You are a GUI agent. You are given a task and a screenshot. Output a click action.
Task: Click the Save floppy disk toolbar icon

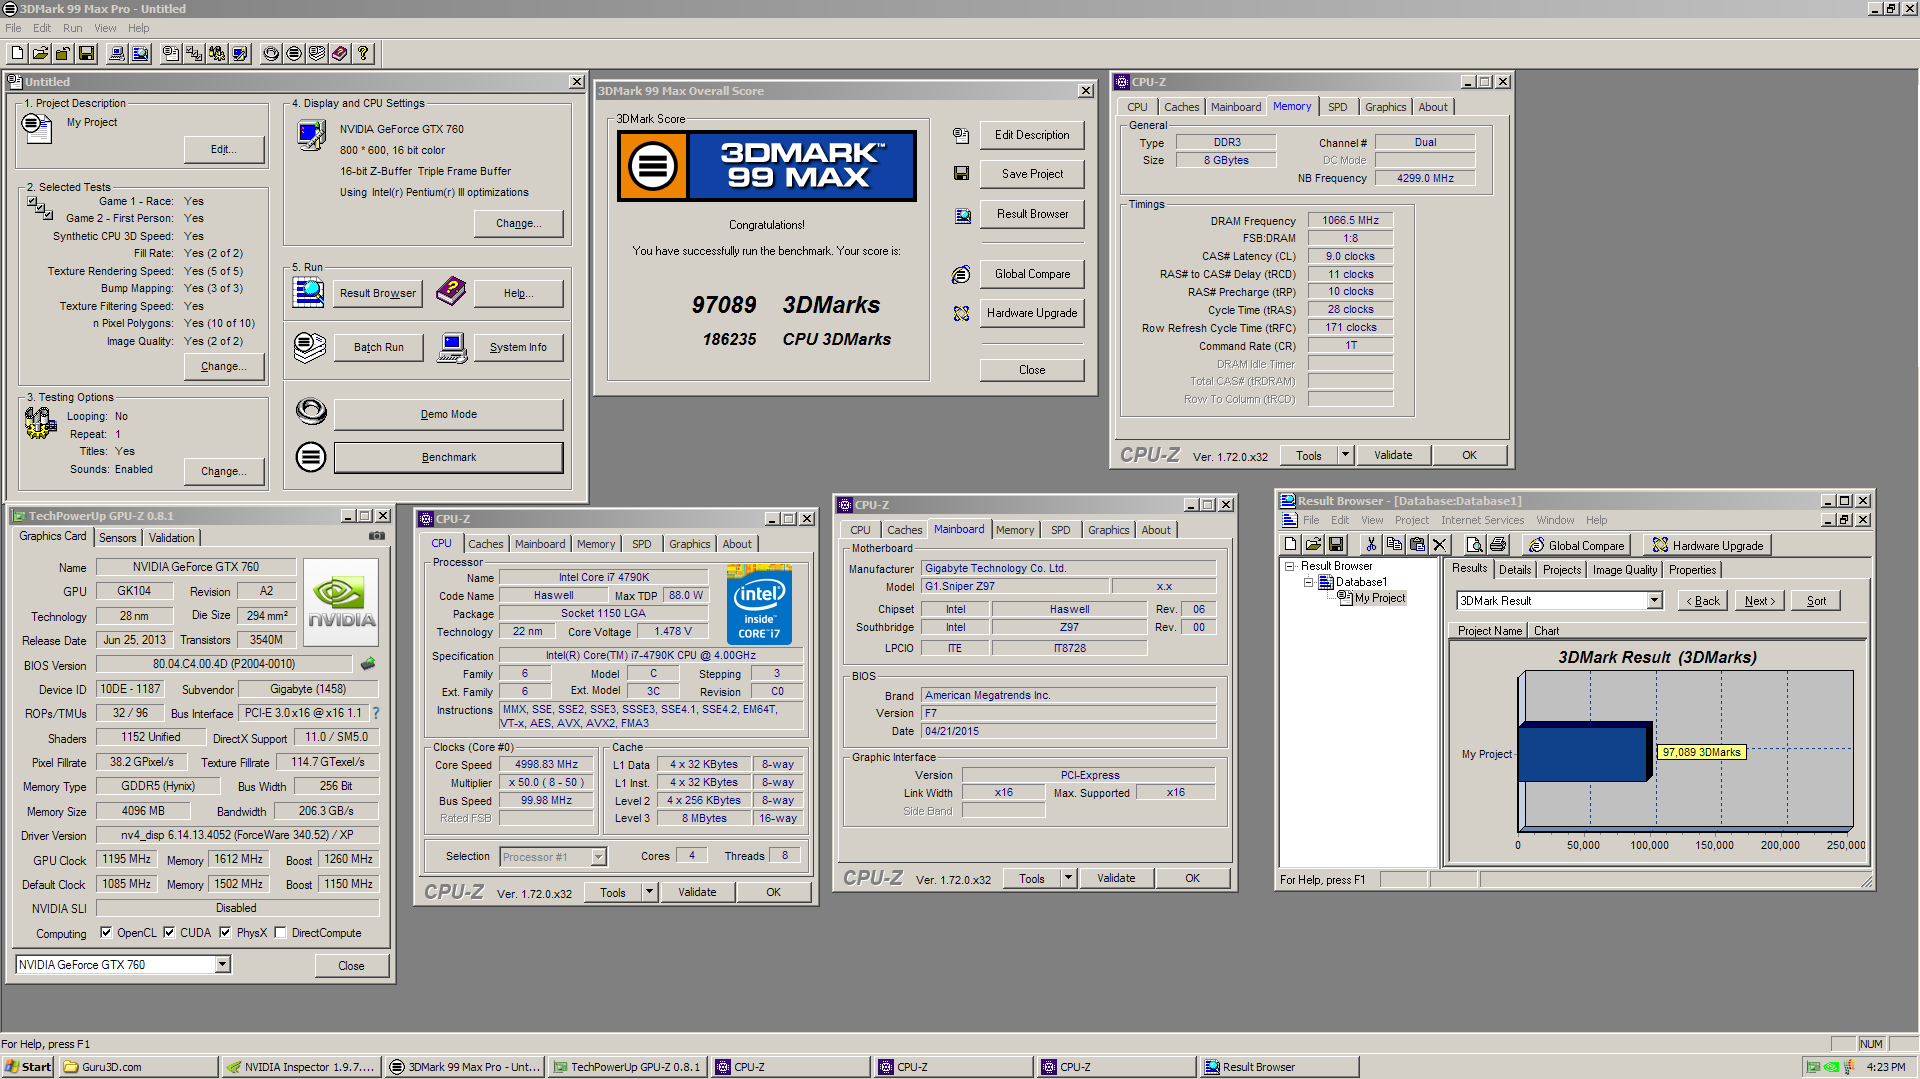[86, 54]
